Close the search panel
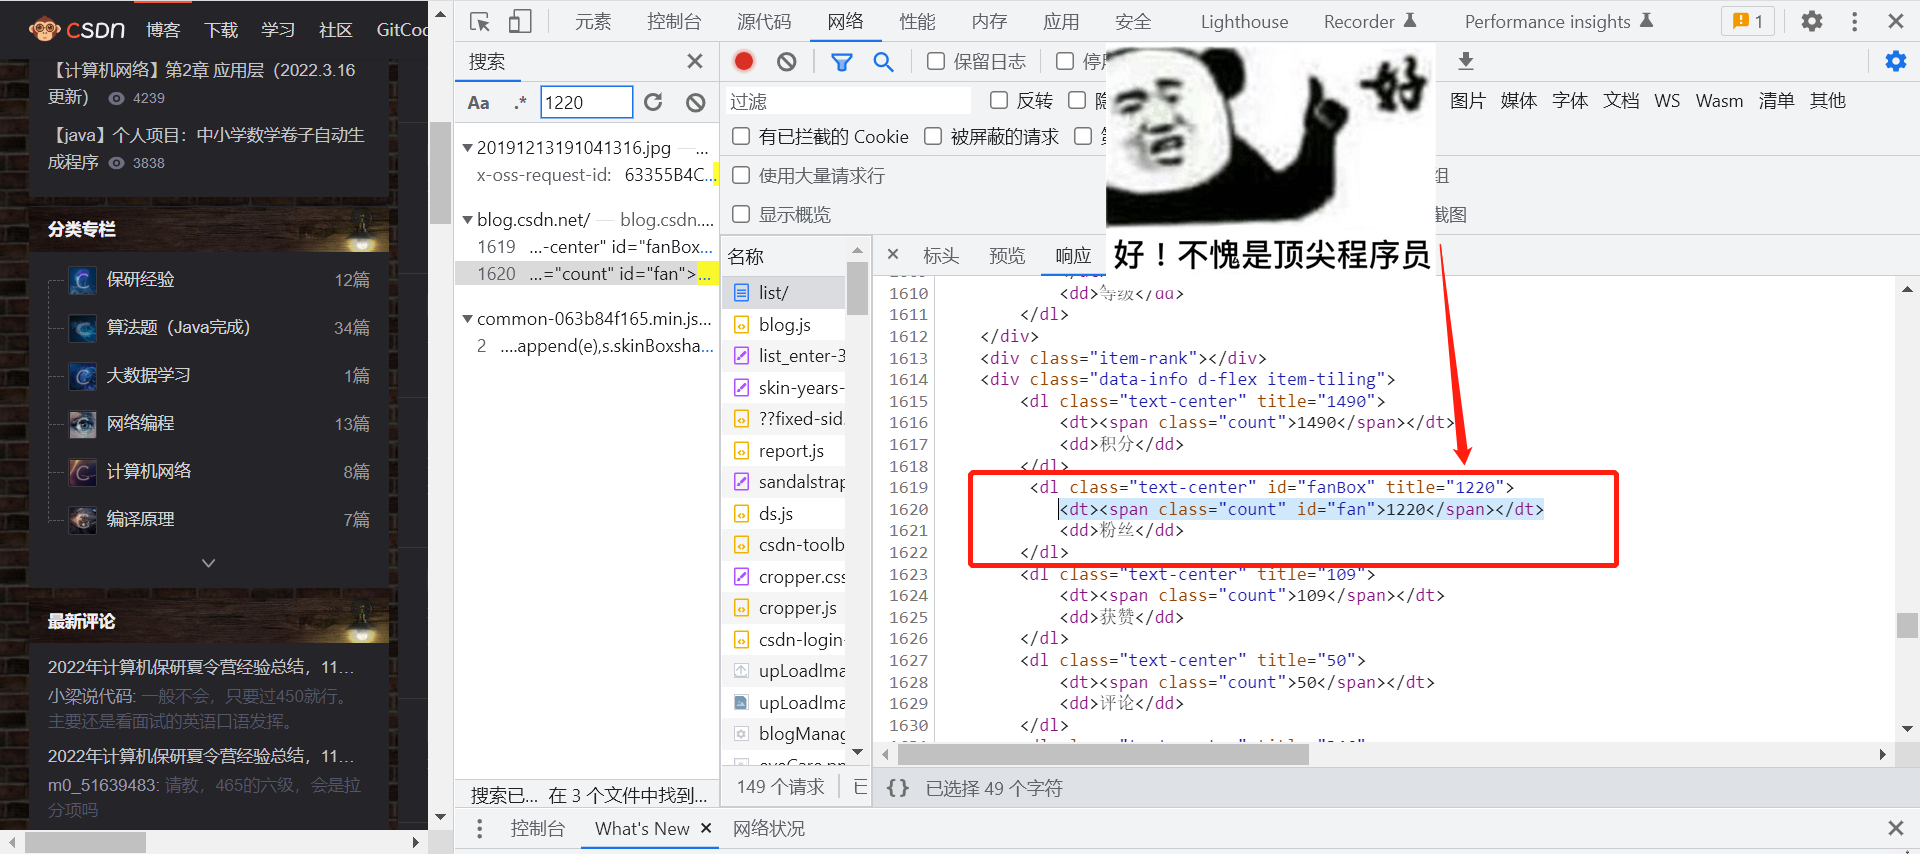The image size is (1920, 854). (695, 61)
